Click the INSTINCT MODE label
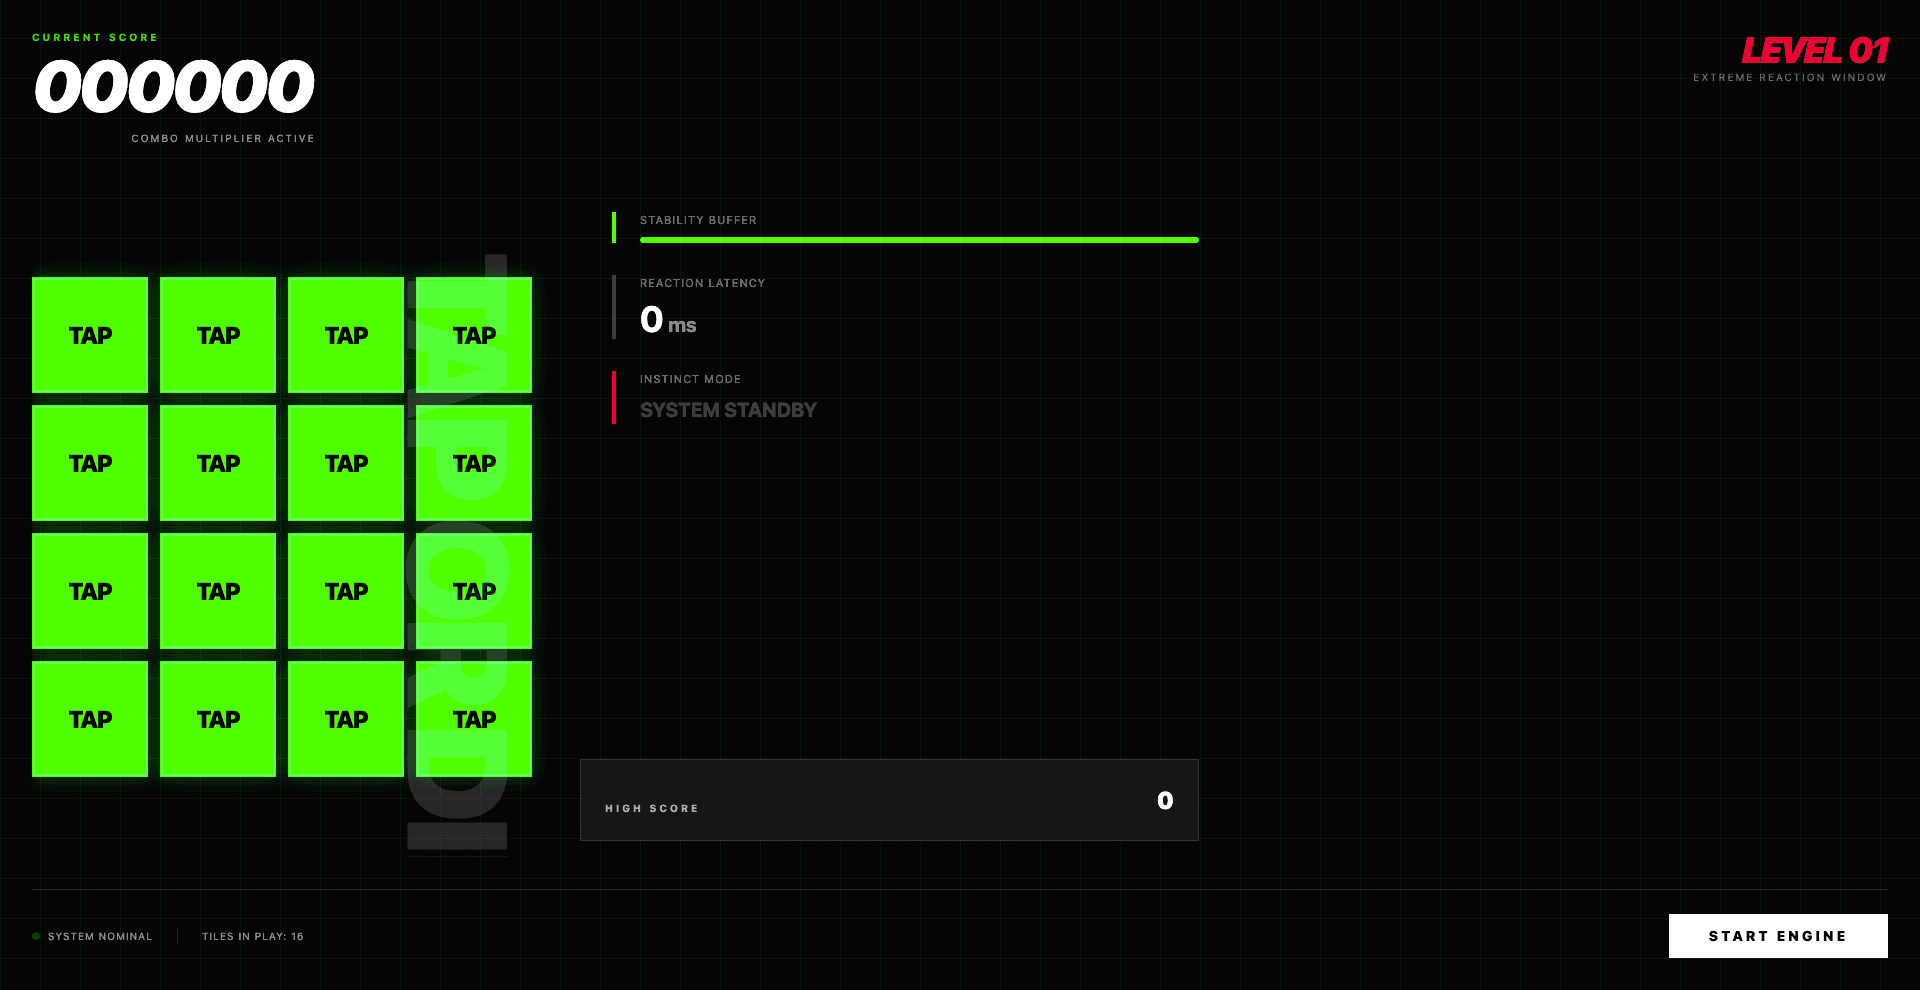The height and width of the screenshot is (990, 1920). tap(690, 379)
